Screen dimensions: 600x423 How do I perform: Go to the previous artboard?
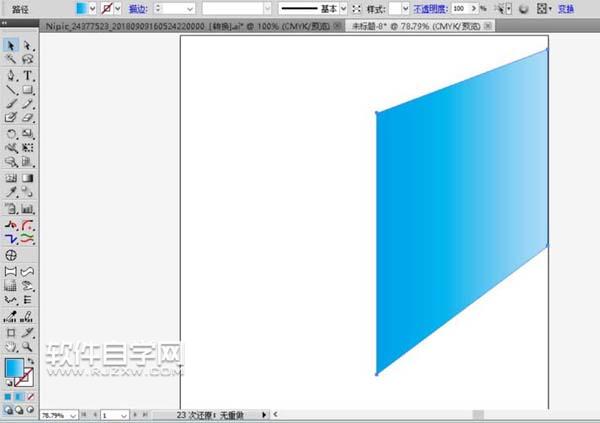(95, 415)
